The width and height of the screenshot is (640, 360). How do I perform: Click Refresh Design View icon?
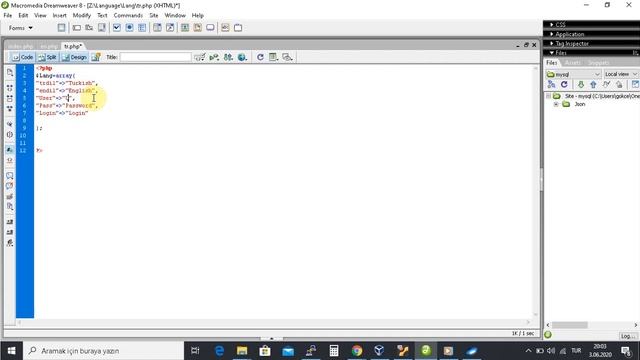click(260, 57)
